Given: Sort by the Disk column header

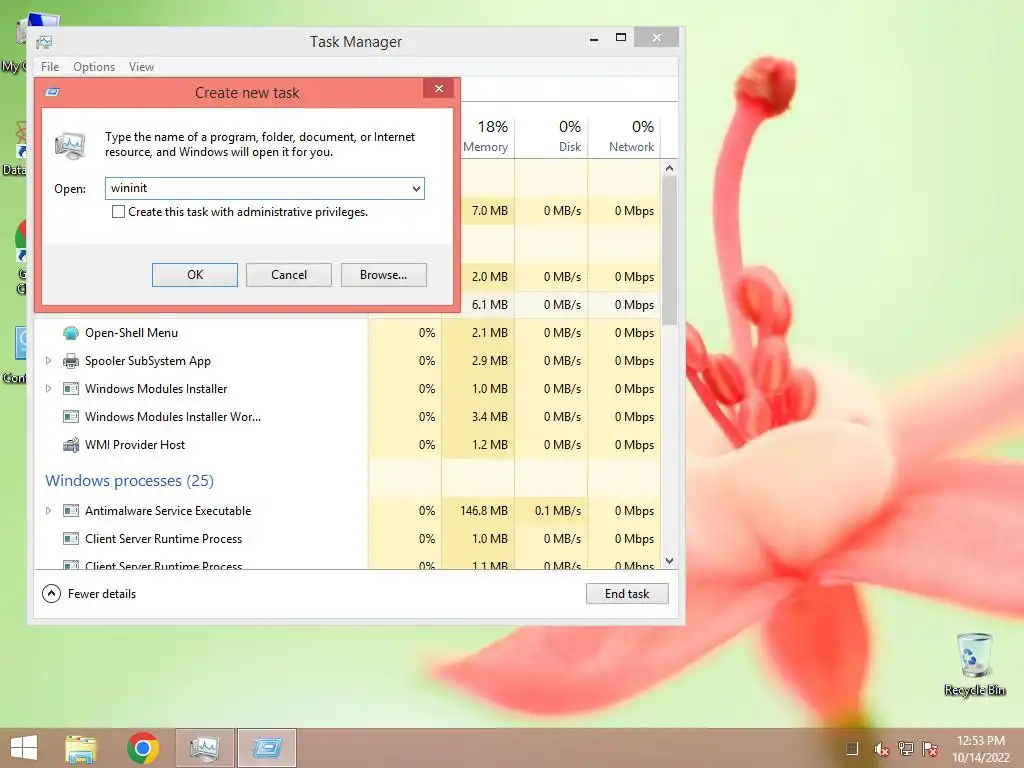Looking at the screenshot, I should coord(551,136).
